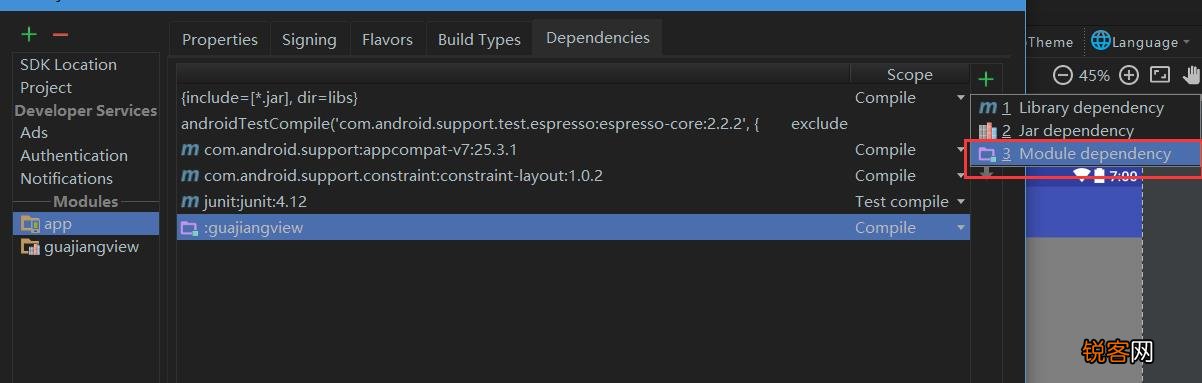Select the constraint-layout dependency row

(573, 176)
